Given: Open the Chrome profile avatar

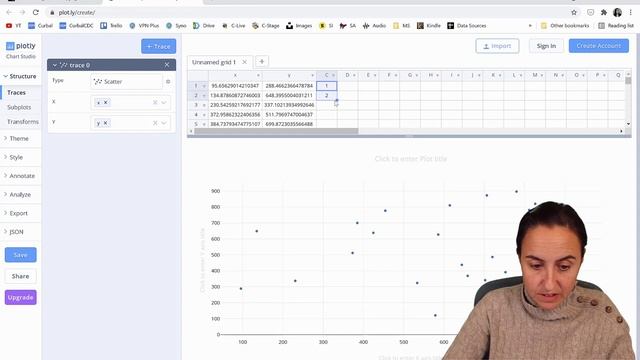Looking at the screenshot, I should tap(617, 13).
